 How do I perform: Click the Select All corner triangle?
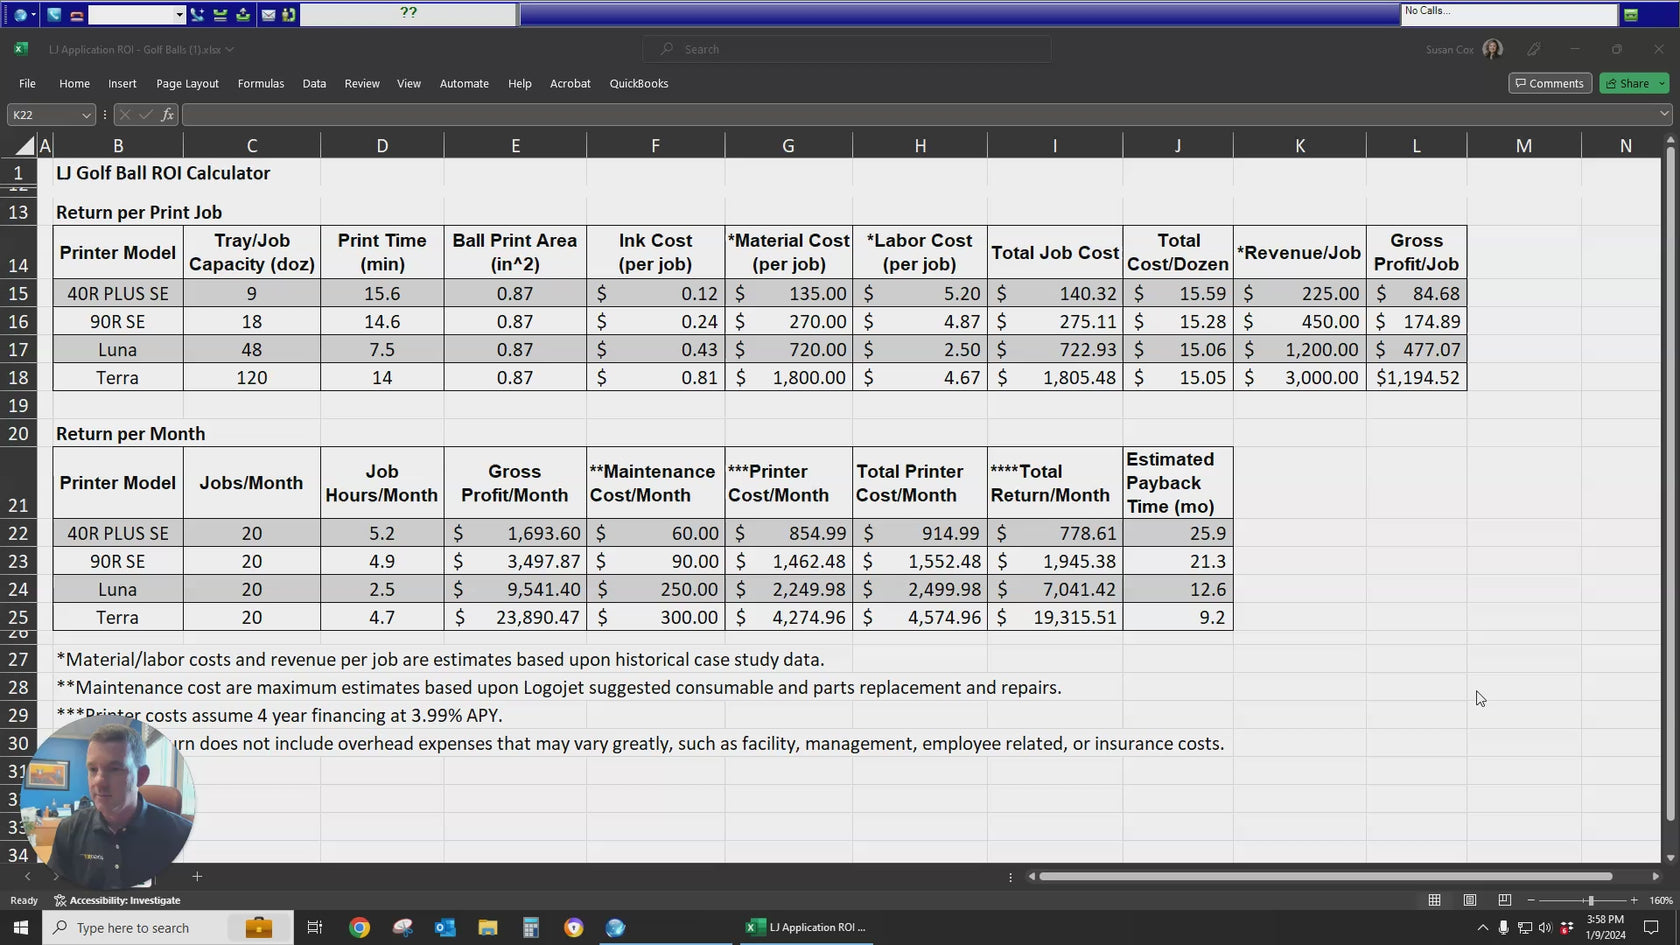(24, 146)
